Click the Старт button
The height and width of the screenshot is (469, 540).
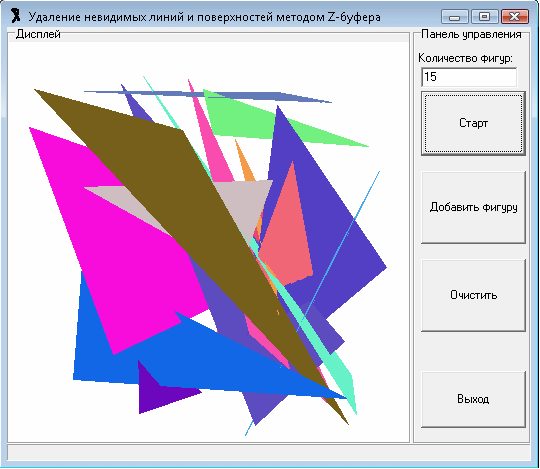pos(473,123)
